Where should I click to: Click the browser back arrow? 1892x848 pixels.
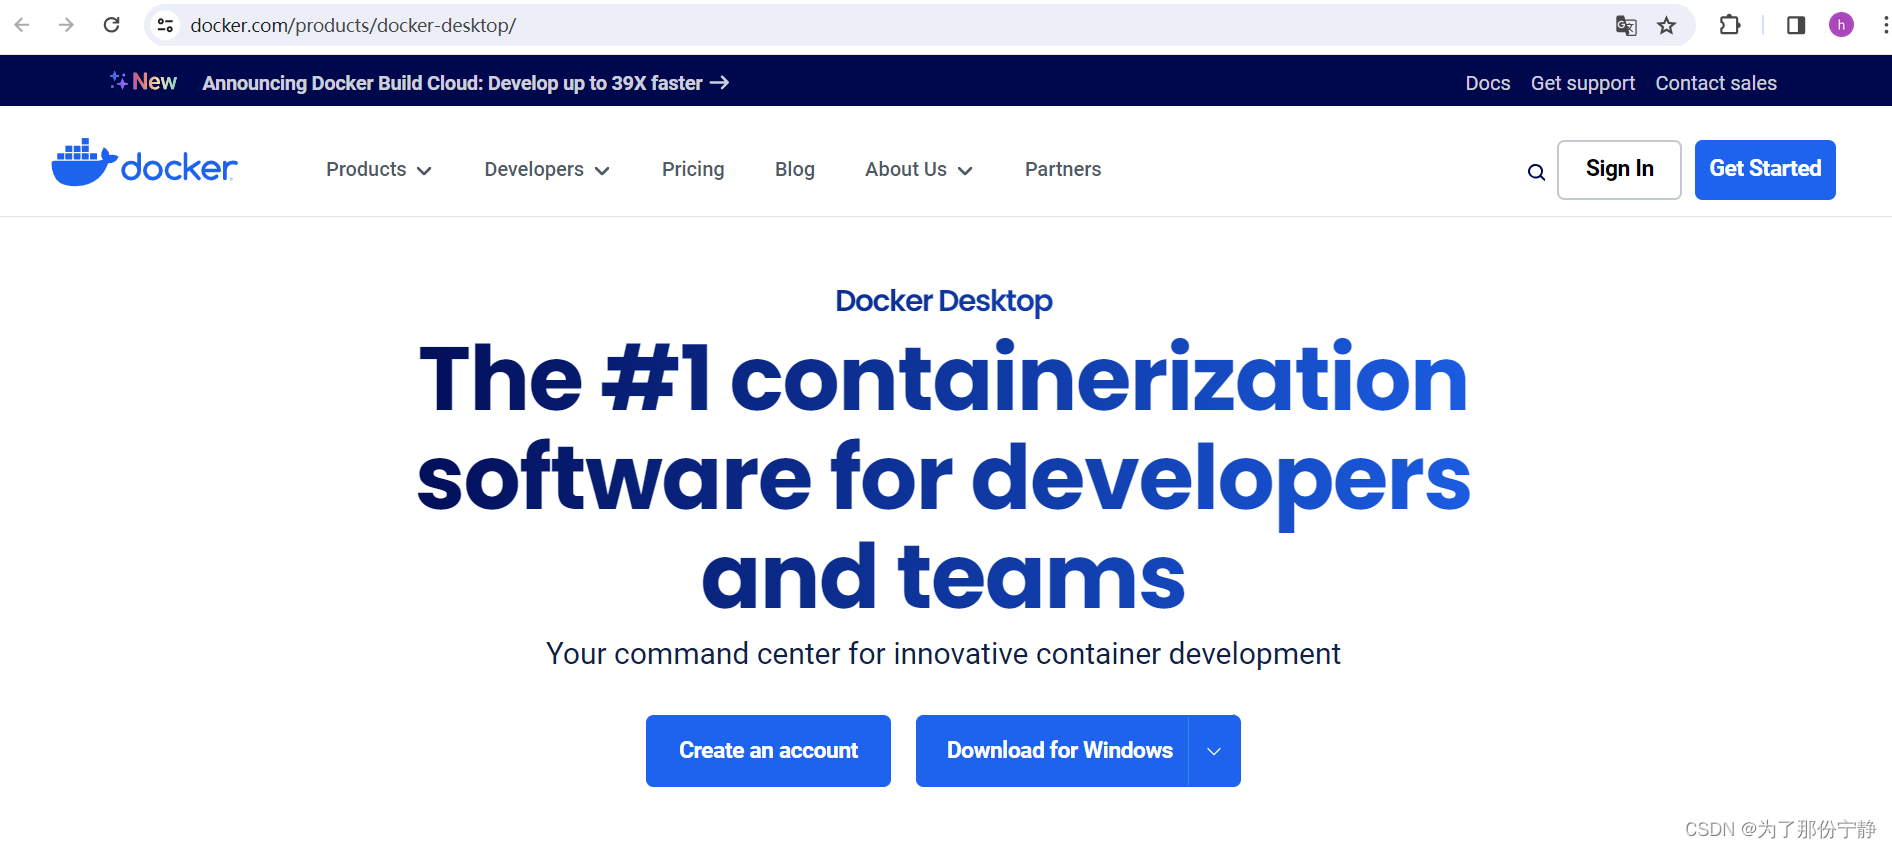coord(22,25)
